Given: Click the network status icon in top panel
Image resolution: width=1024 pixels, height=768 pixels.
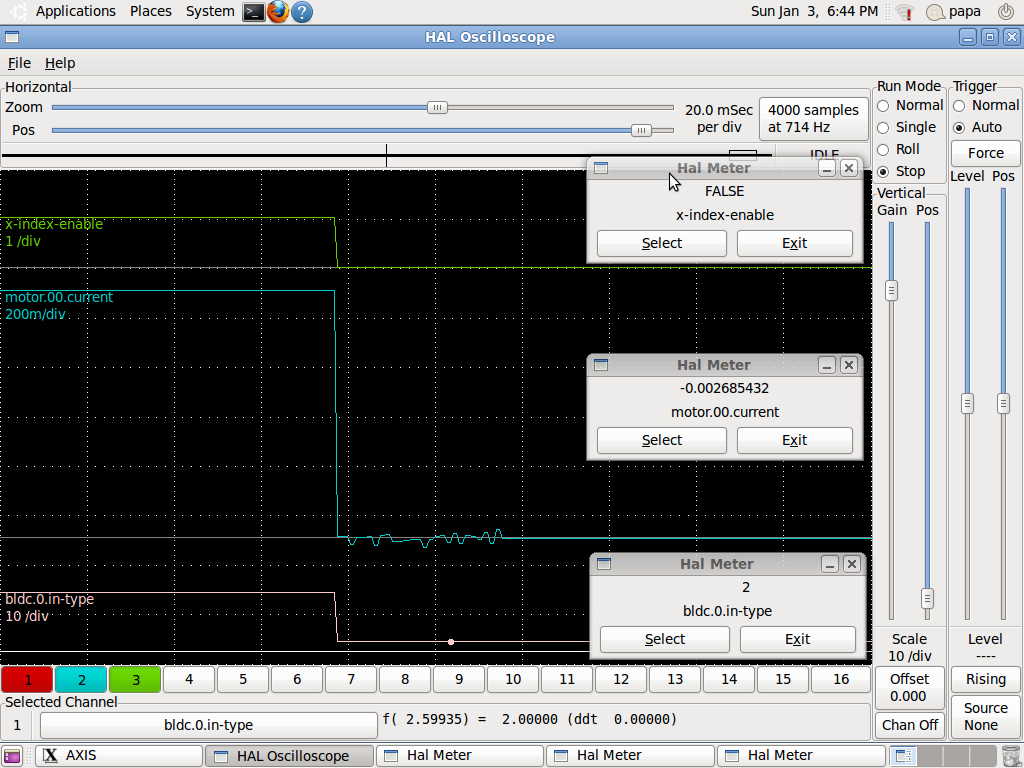Looking at the screenshot, I should (904, 12).
